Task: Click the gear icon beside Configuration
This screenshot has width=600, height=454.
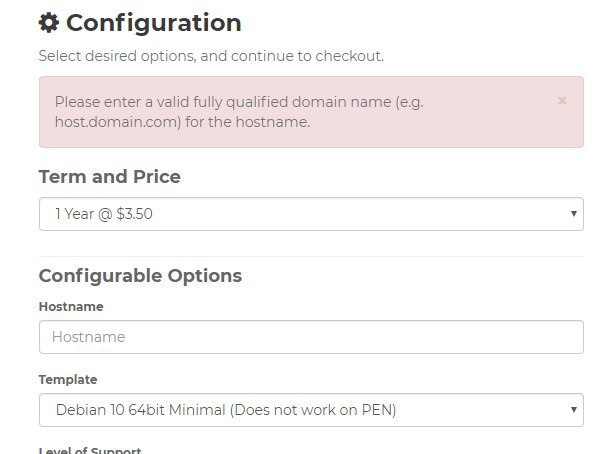Action: click(x=49, y=23)
